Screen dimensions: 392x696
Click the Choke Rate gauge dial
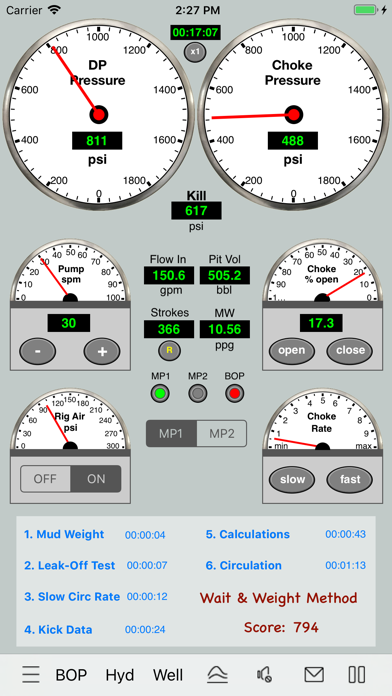tap(322, 420)
